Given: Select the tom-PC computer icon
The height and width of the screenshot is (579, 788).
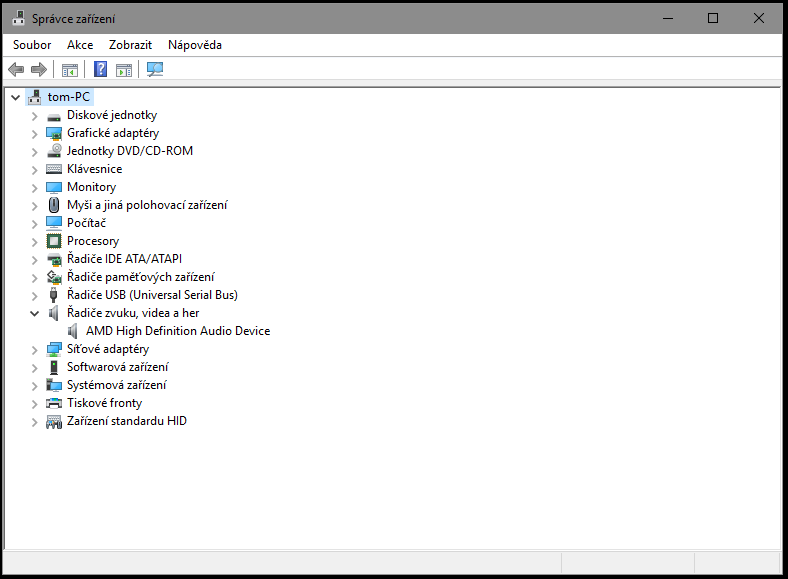Looking at the screenshot, I should click(34, 97).
